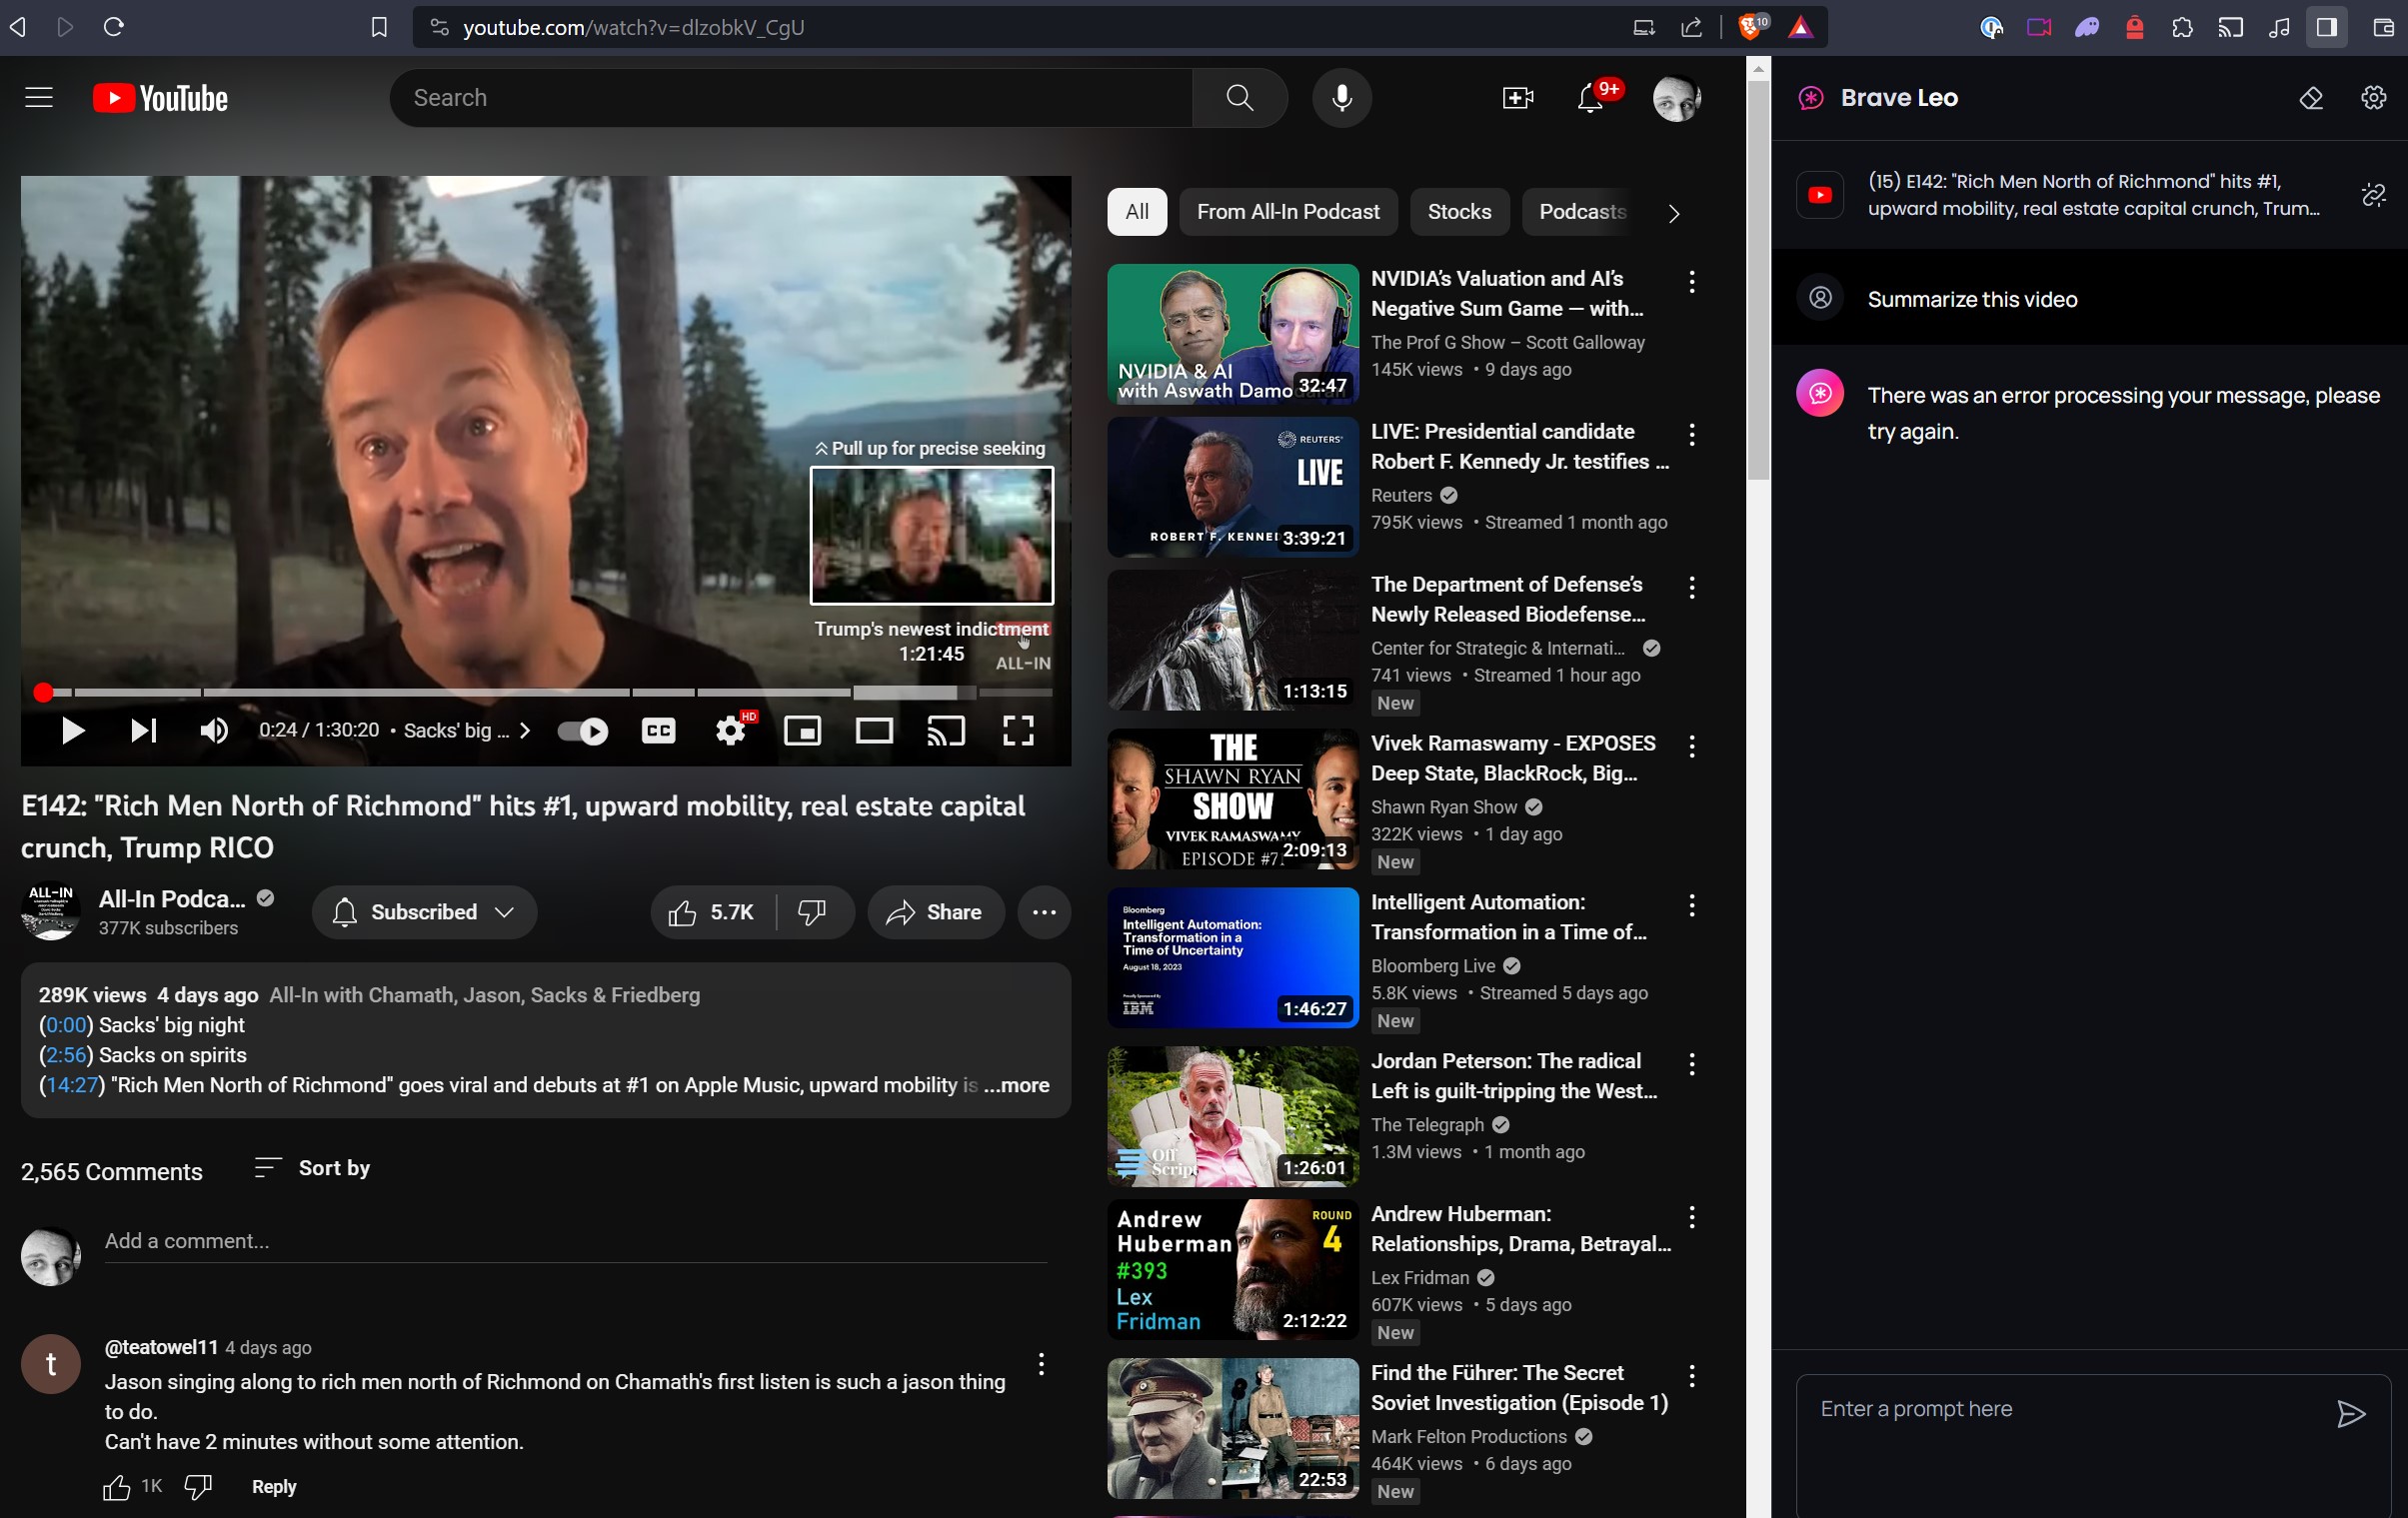Clear Brave Leo conversation with eraser icon

(x=2310, y=98)
